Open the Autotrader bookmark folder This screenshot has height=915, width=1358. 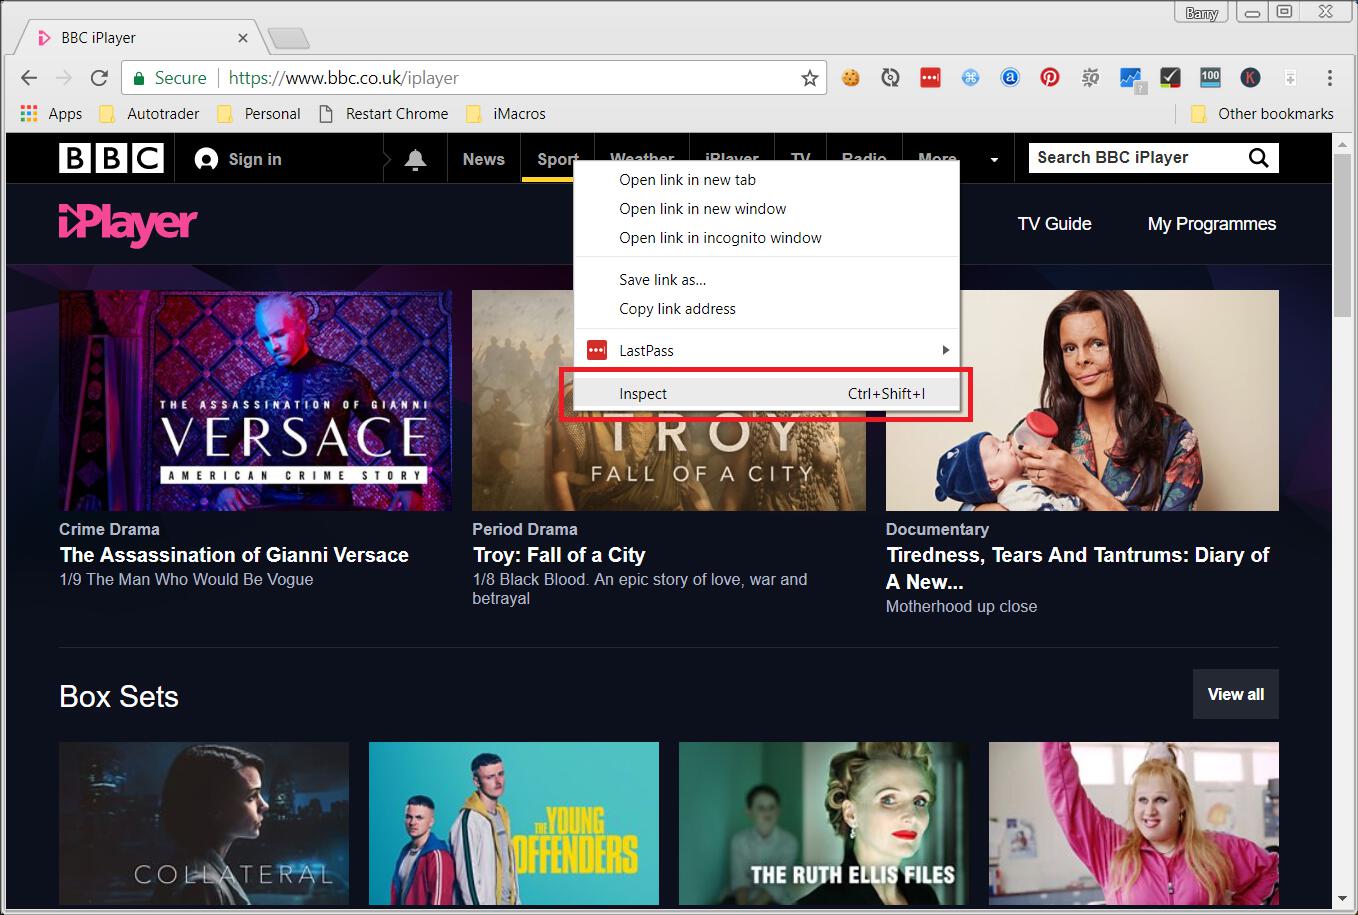click(x=149, y=114)
